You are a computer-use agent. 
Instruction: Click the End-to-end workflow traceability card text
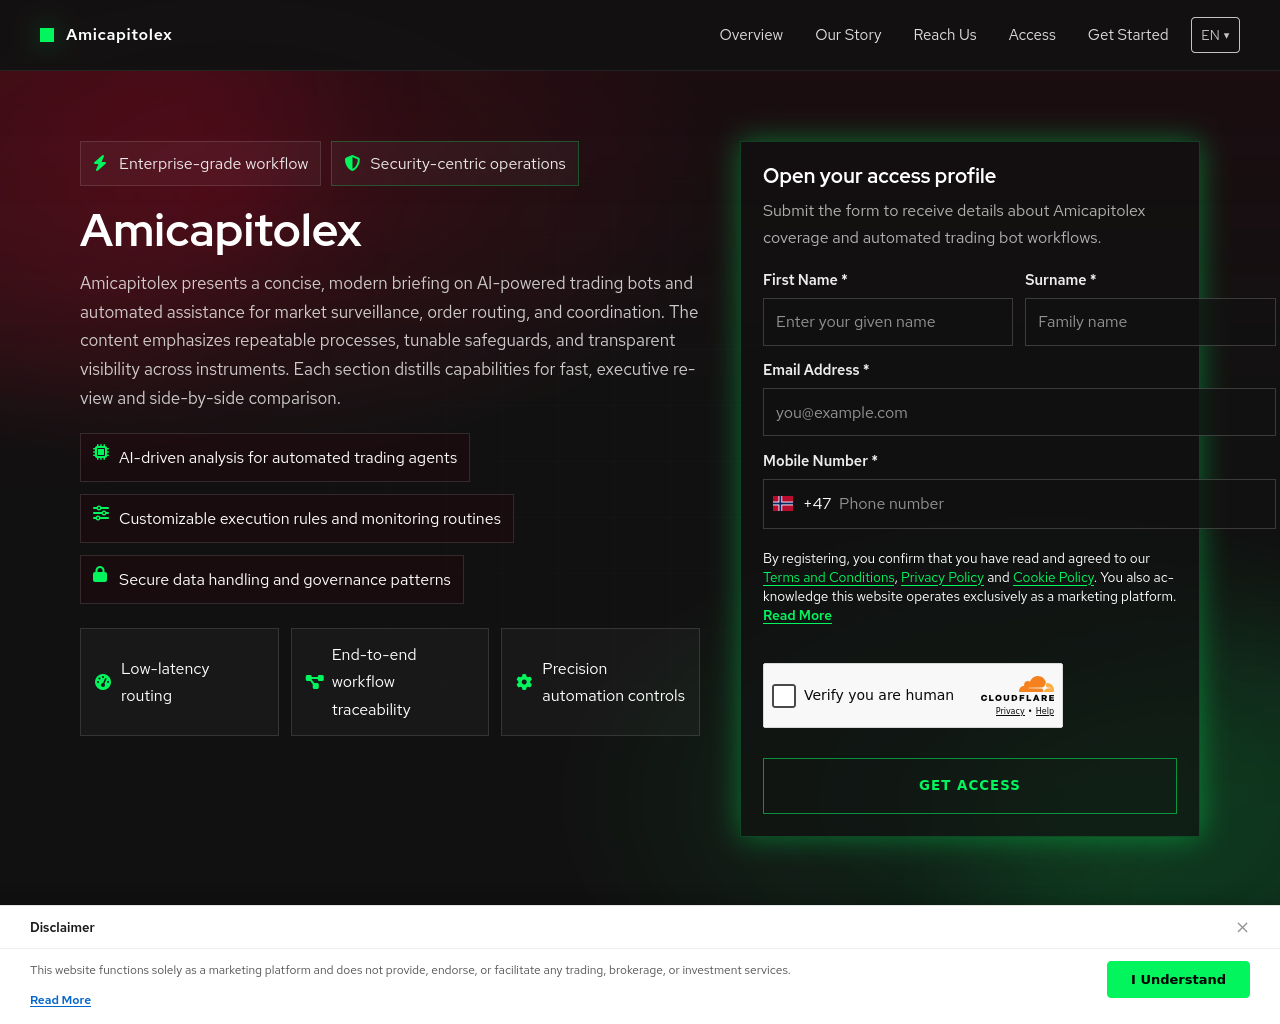coord(374,682)
